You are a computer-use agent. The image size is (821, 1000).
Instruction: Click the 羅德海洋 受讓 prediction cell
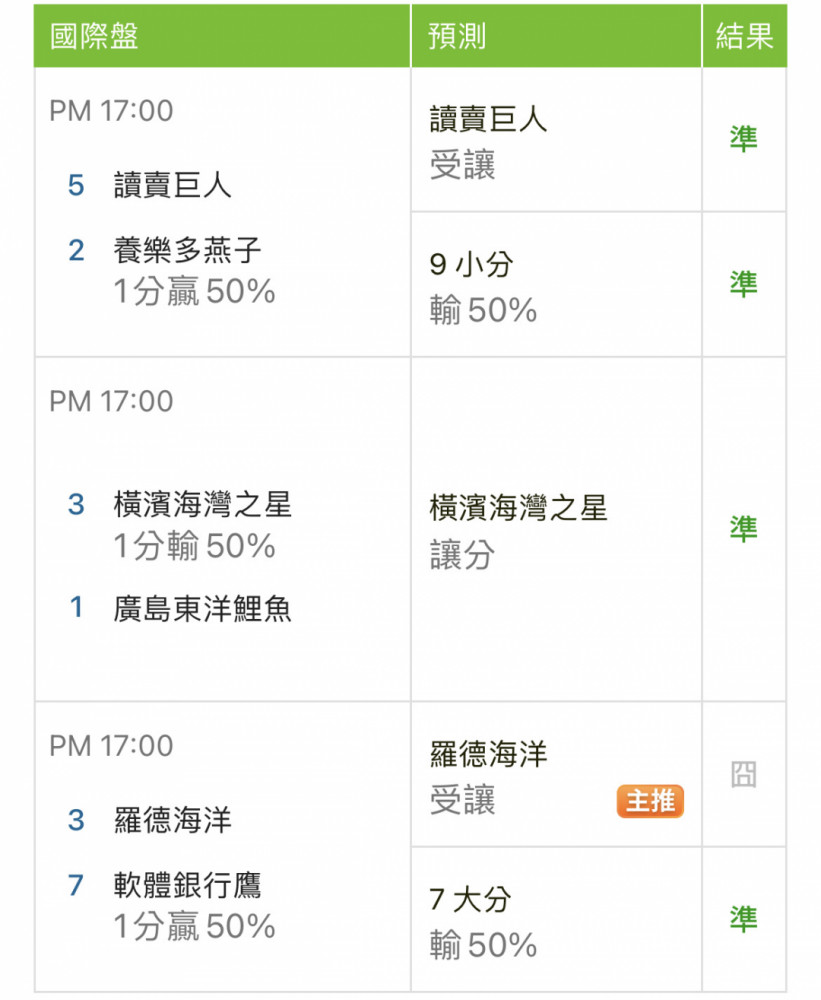[556, 774]
